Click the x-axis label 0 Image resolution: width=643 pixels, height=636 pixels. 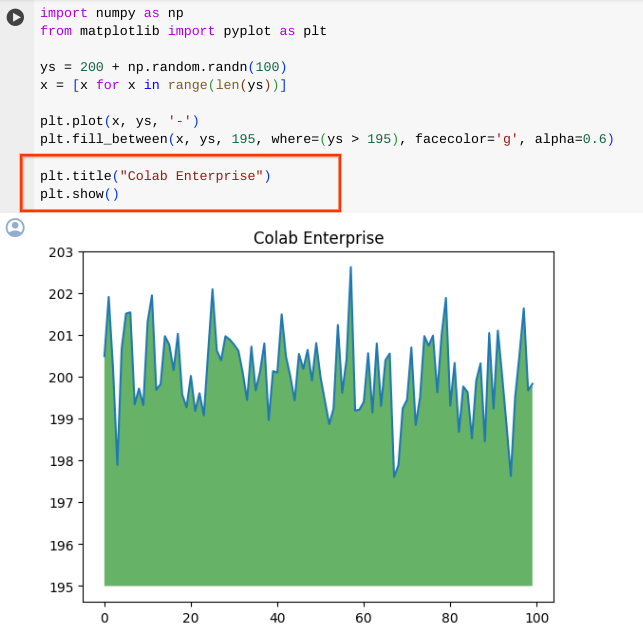click(105, 618)
